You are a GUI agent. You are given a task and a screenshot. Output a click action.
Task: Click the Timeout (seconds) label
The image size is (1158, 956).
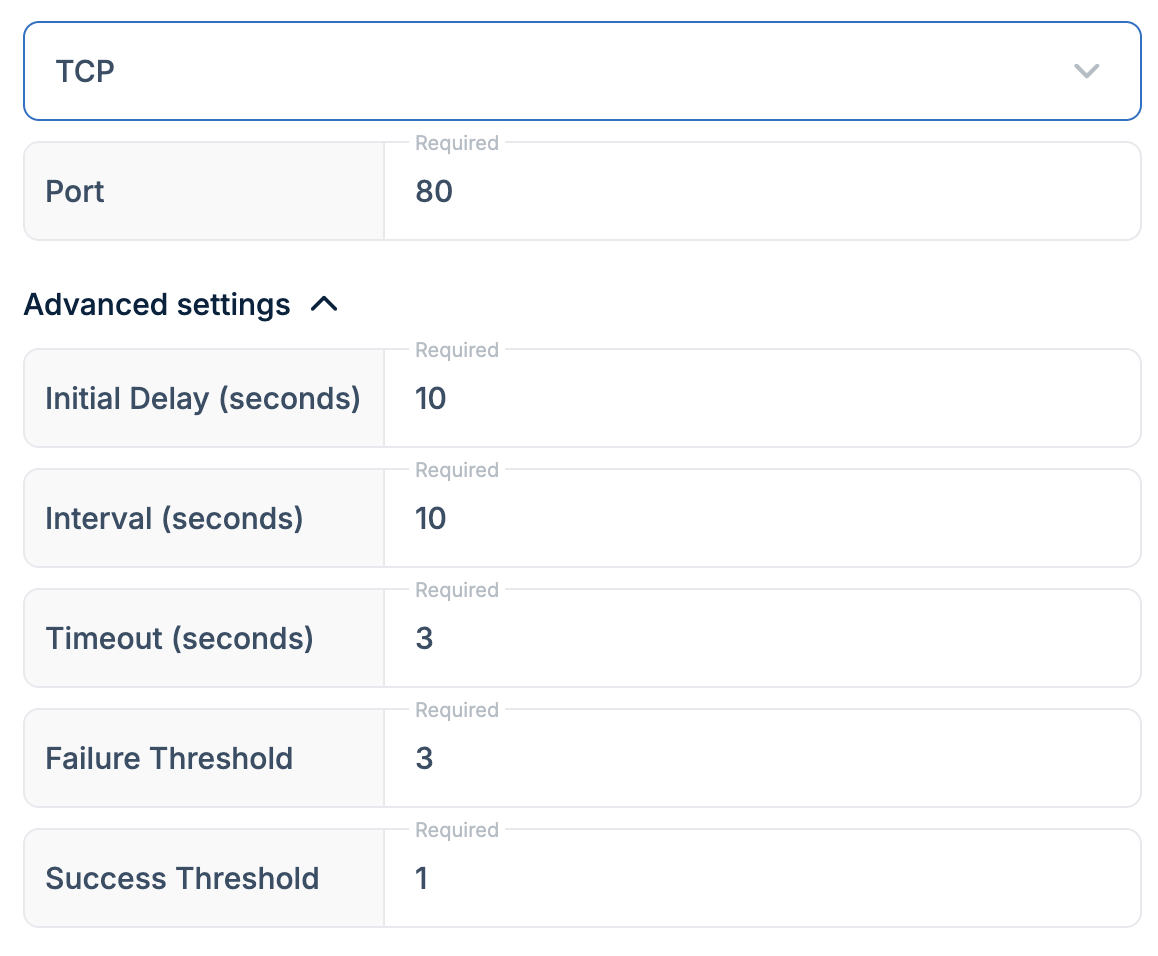point(179,639)
